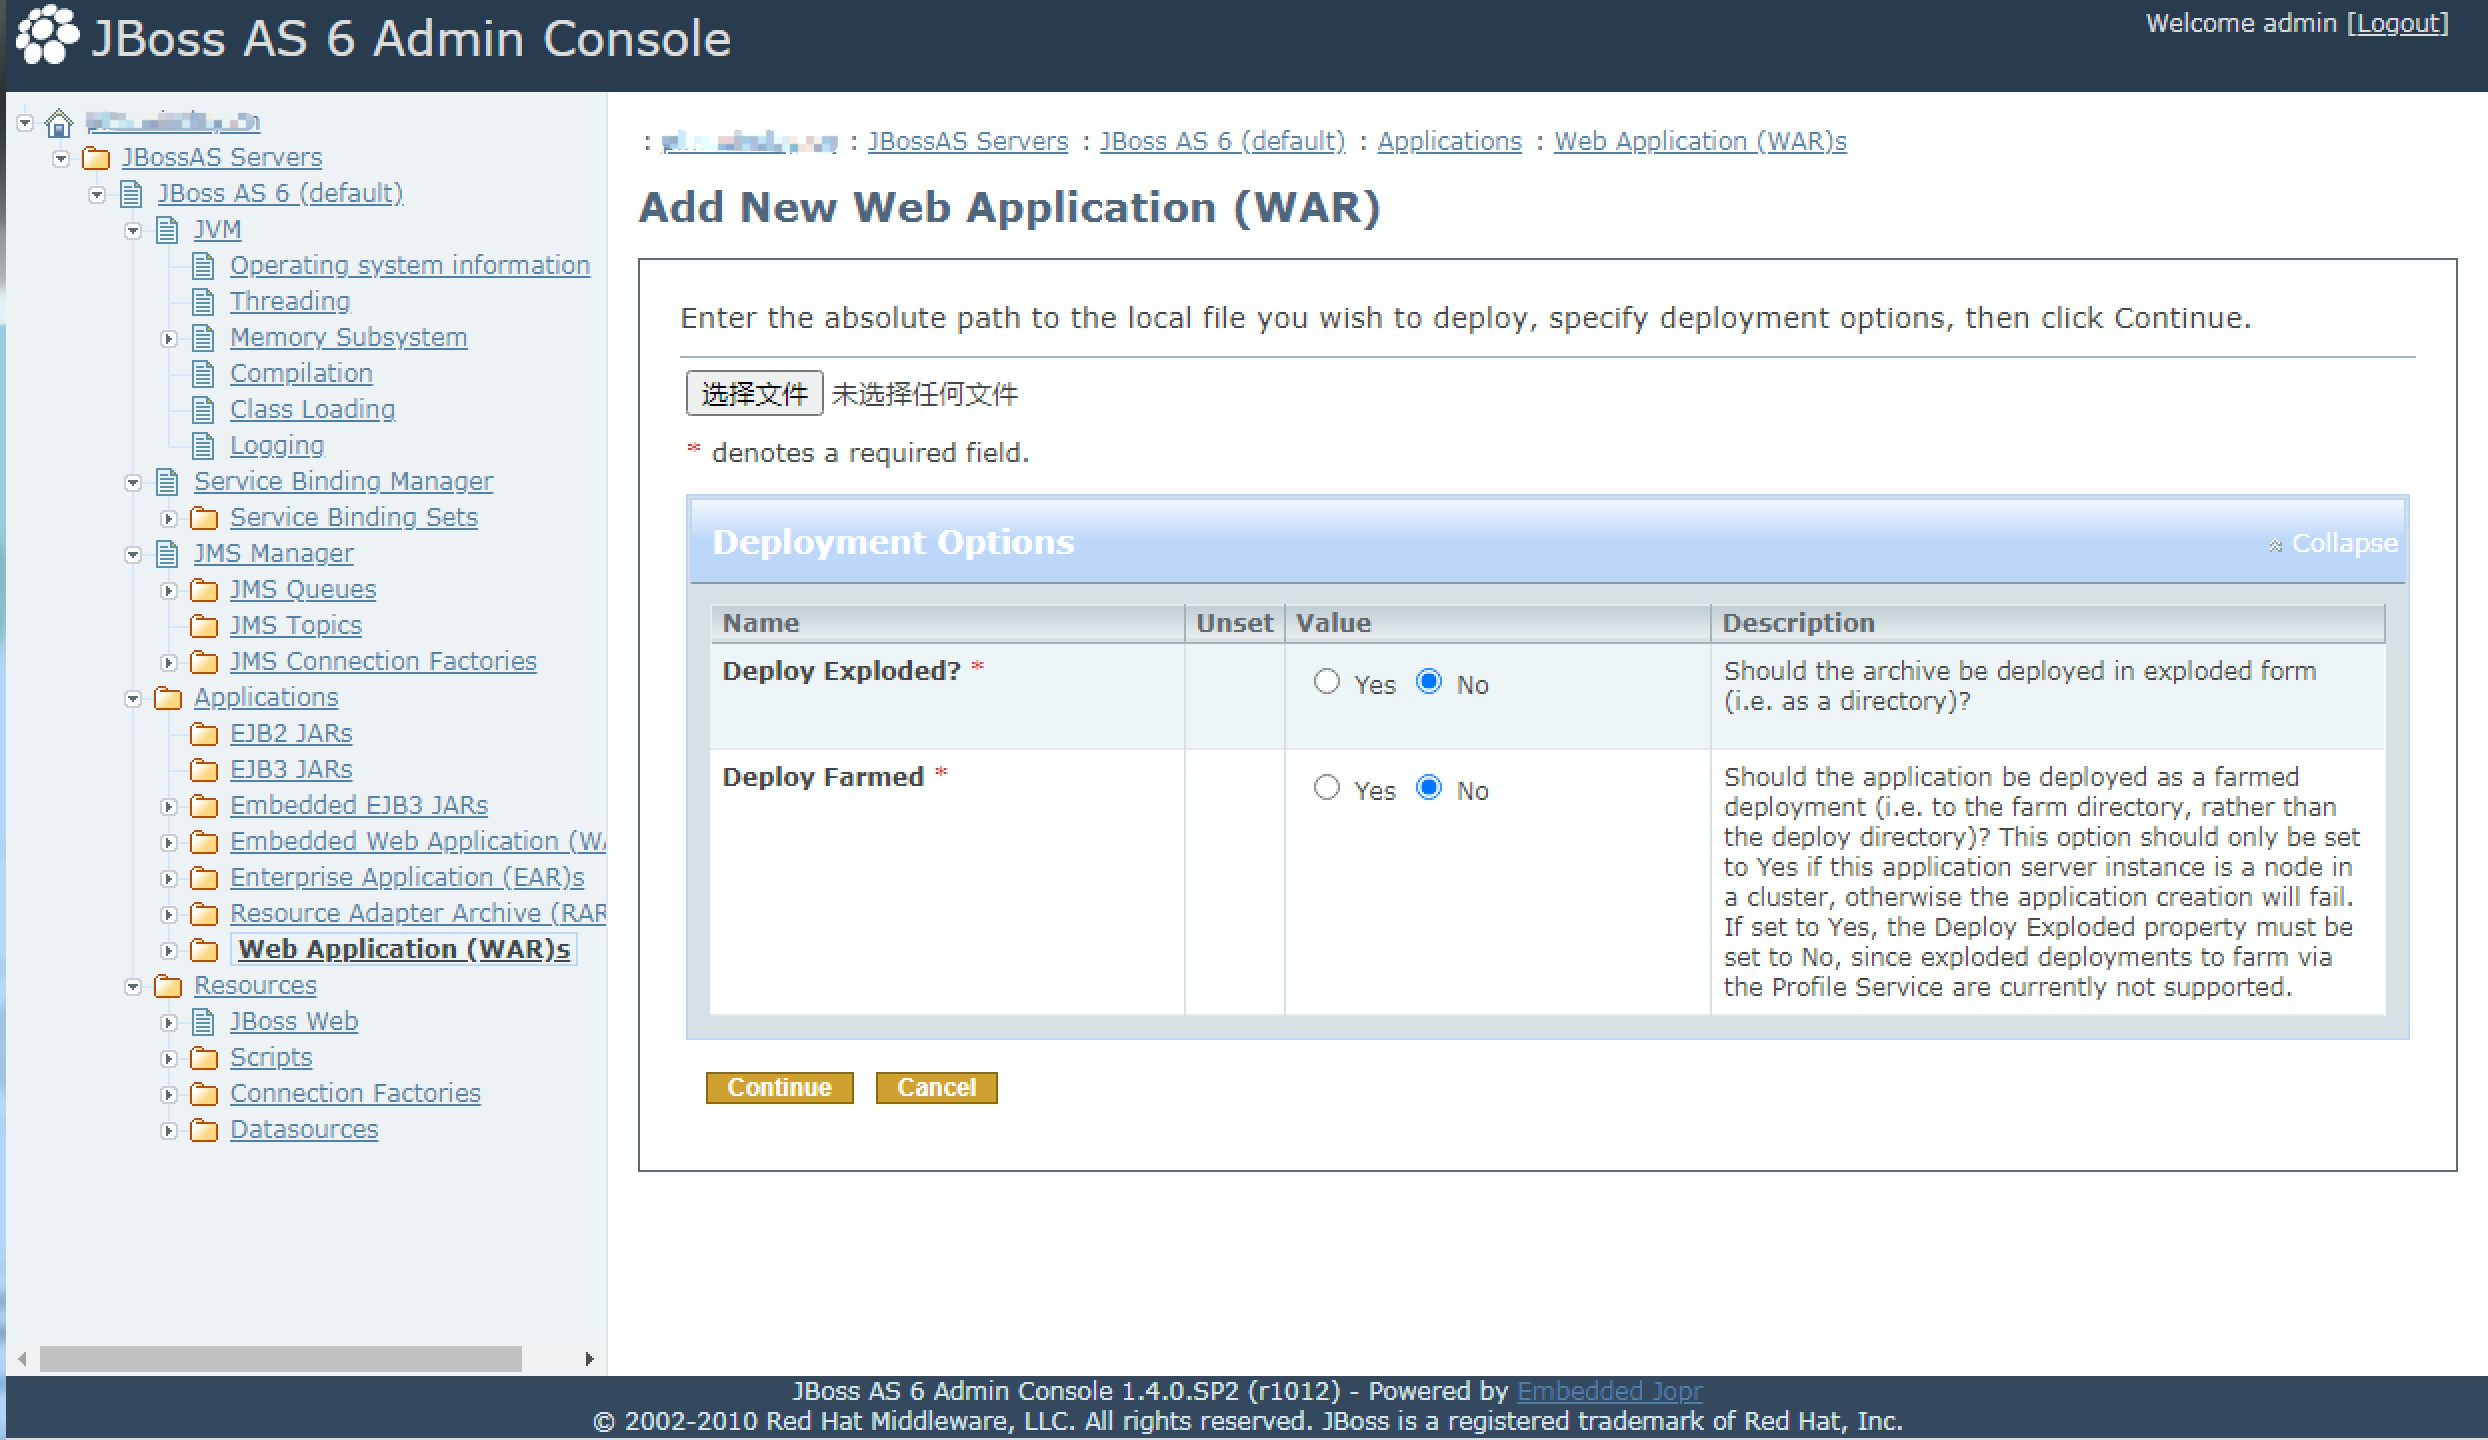This screenshot has width=2488, height=1440.
Task: Click the JBoss logo in header
Action: point(47,35)
